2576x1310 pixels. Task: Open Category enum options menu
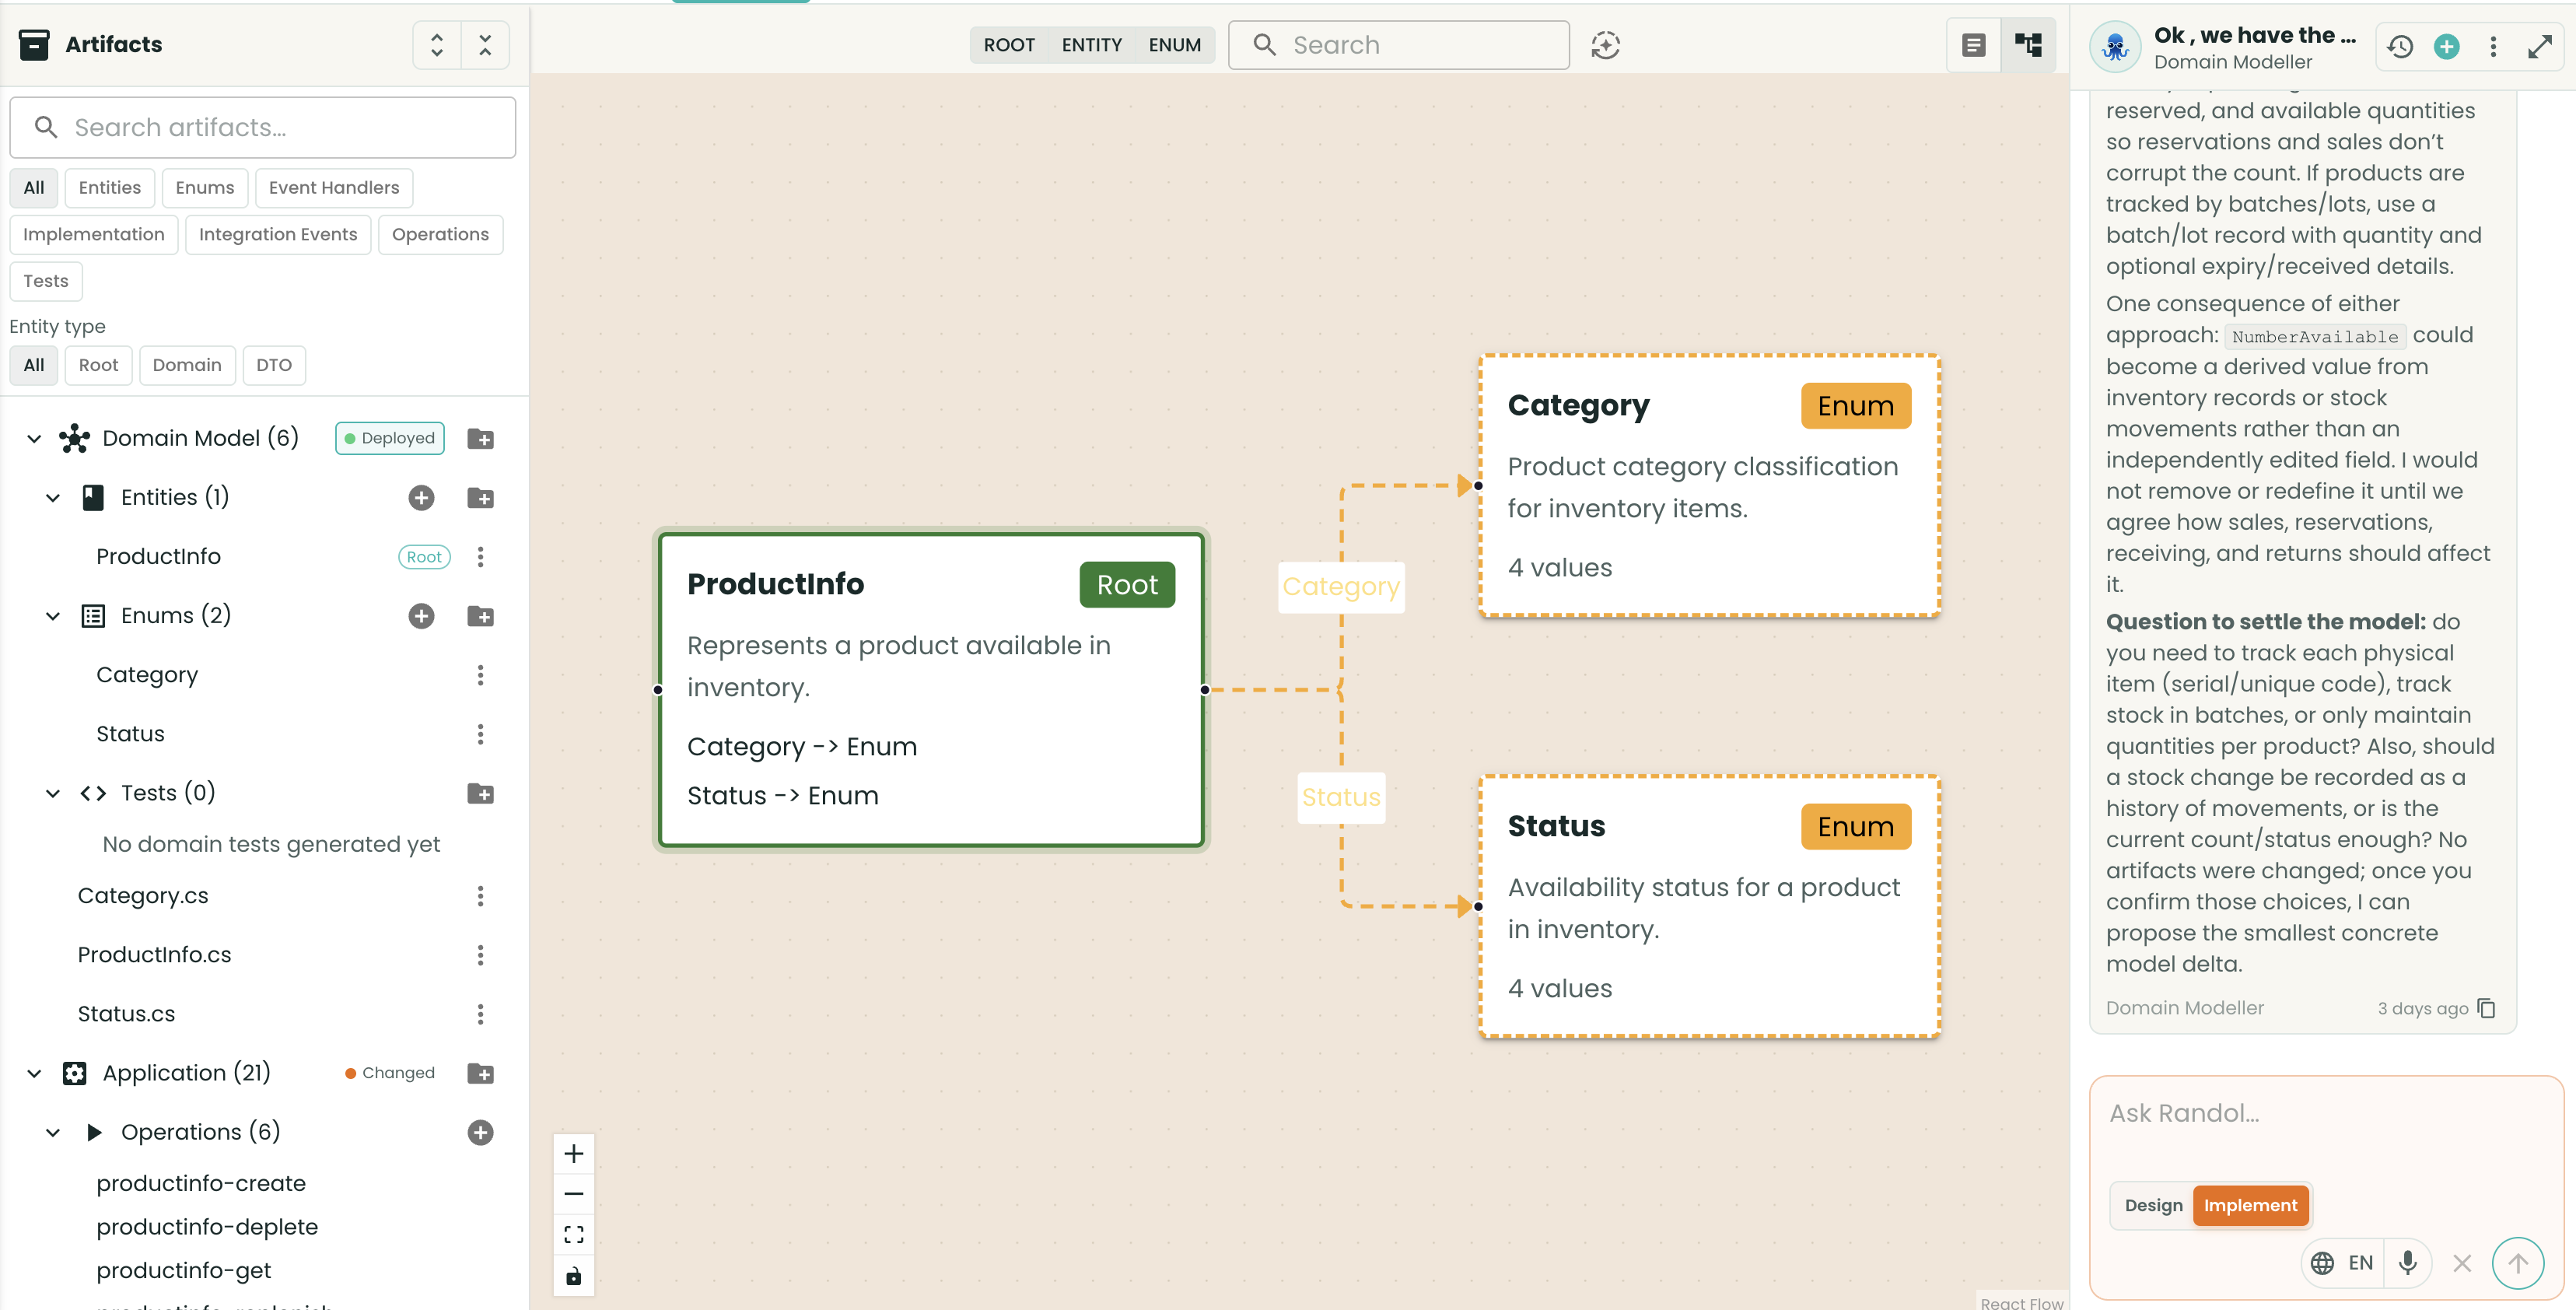(480, 675)
